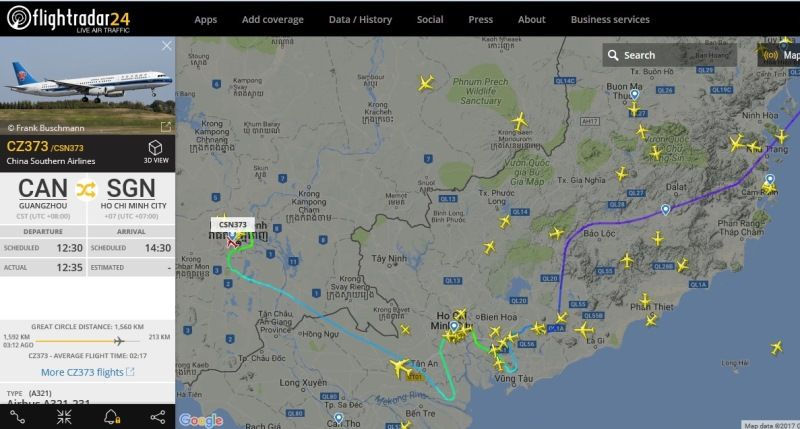Screen dimensions: 800x429
Task: Open the 3D View cube icon
Action: [155, 148]
